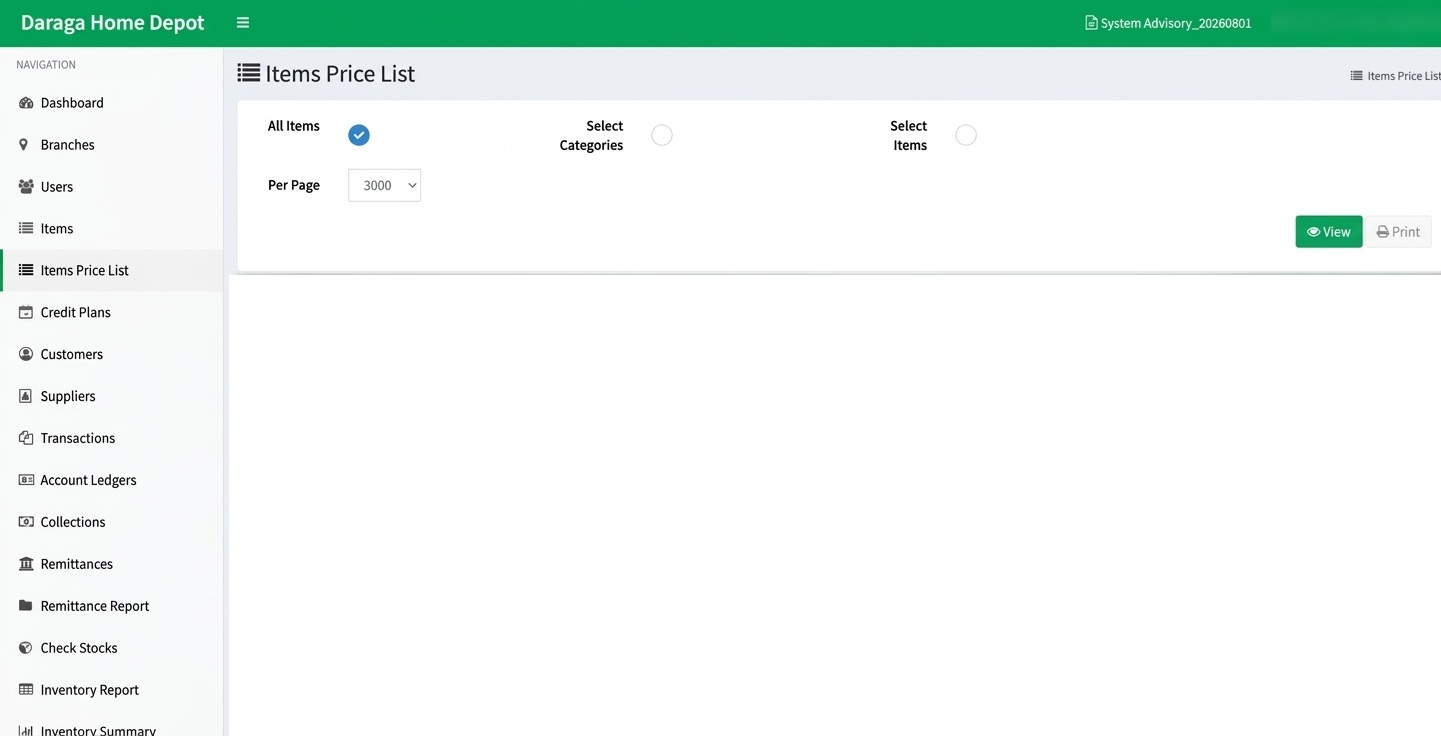
Task: Click the Credit Plans calendar icon
Action: tap(26, 313)
